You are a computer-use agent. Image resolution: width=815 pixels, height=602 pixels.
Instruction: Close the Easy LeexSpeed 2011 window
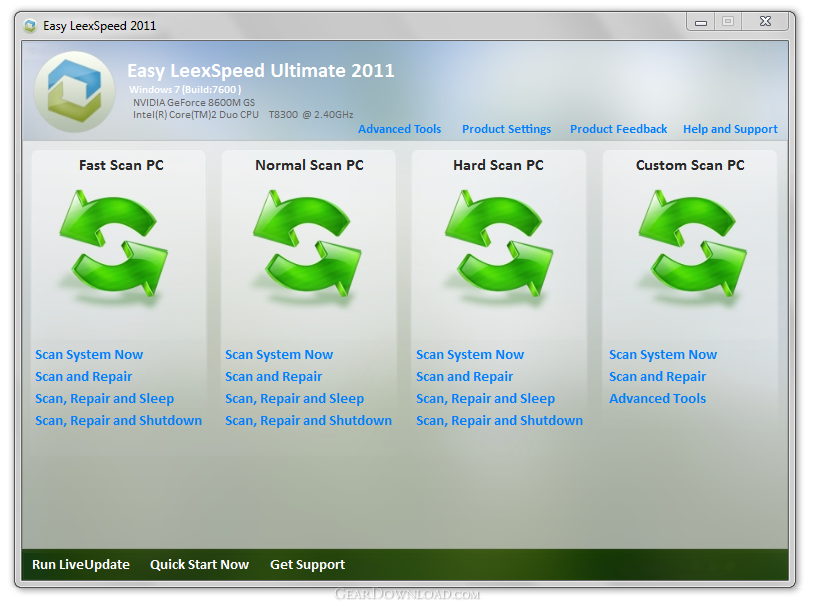(x=765, y=21)
